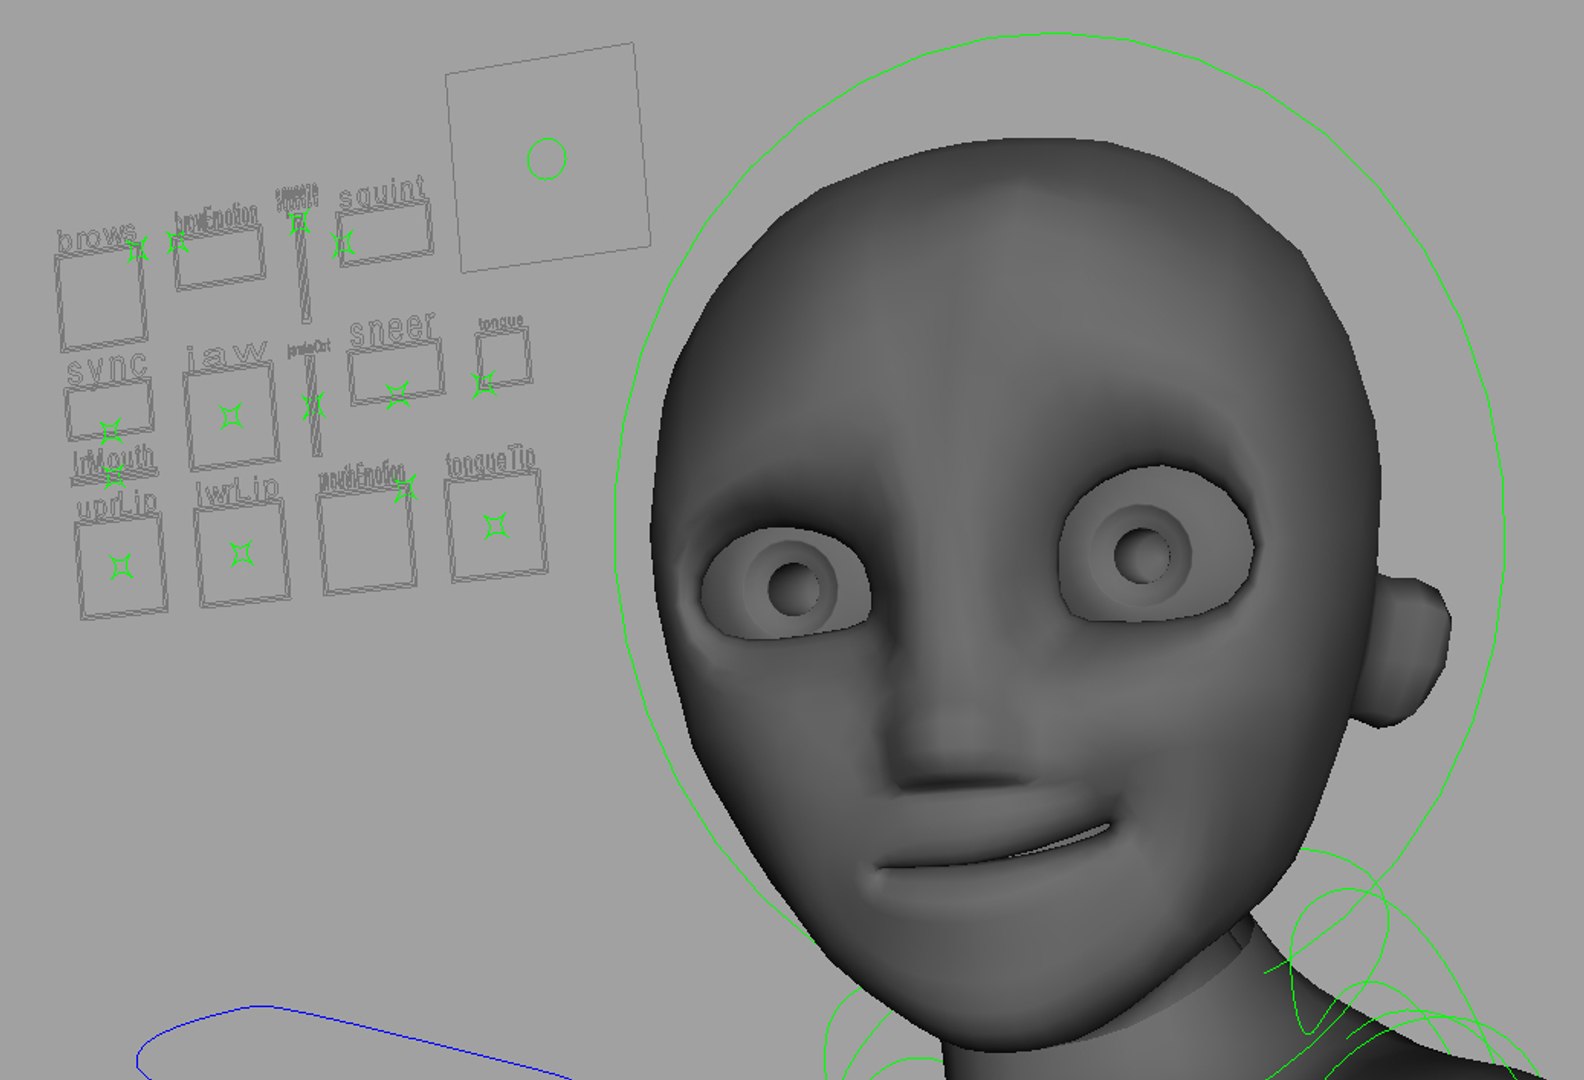Click the character's mouth
The height and width of the screenshot is (1080, 1584).
(x=995, y=848)
